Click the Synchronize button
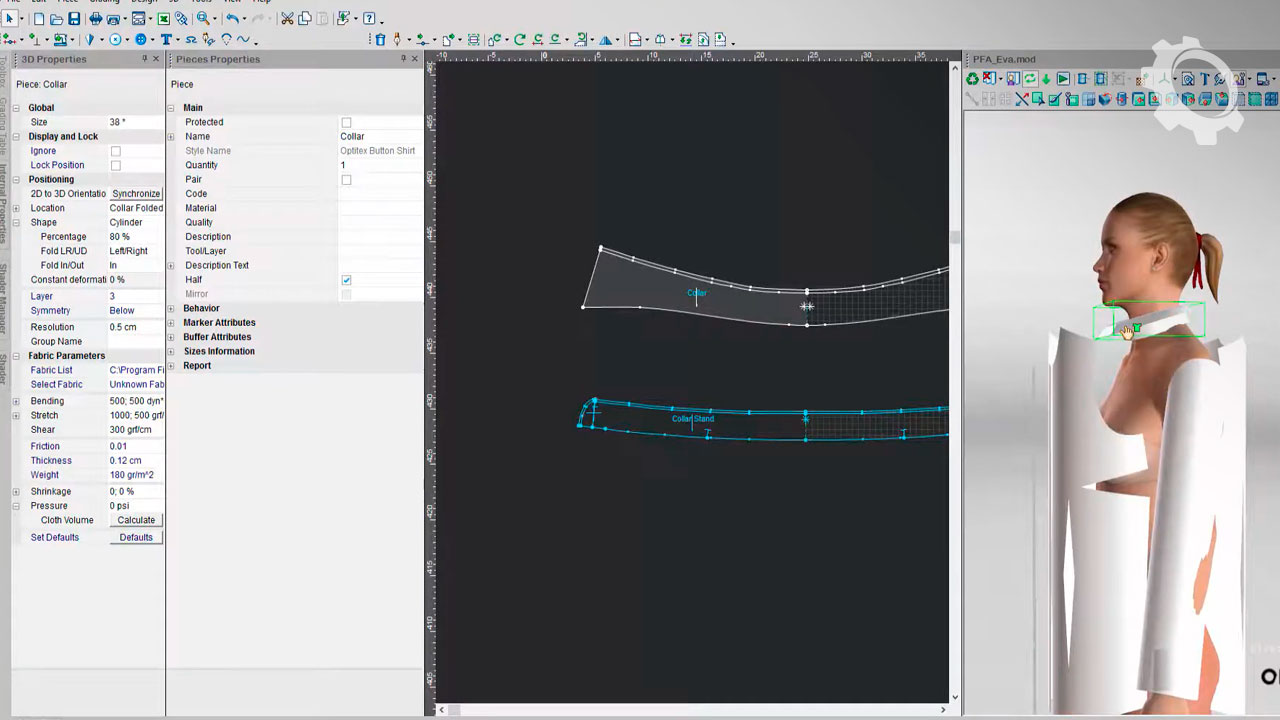This screenshot has height=720, width=1280. point(135,194)
